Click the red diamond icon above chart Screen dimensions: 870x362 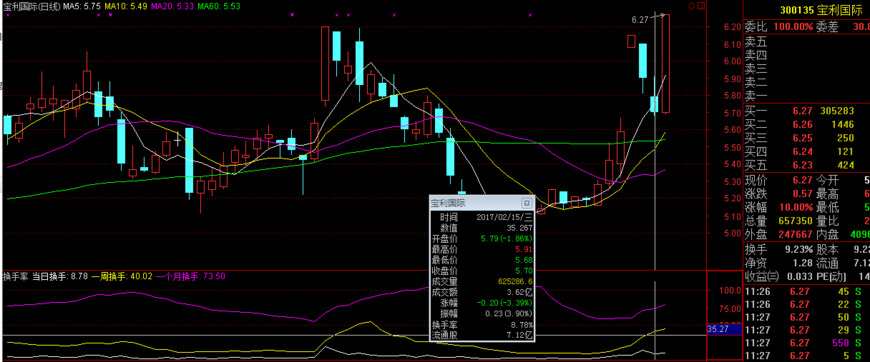[691, 6]
